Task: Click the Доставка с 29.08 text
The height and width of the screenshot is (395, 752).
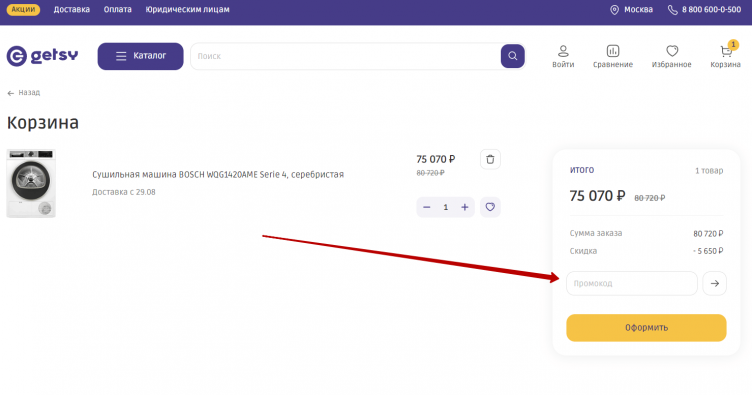Action: pos(124,192)
